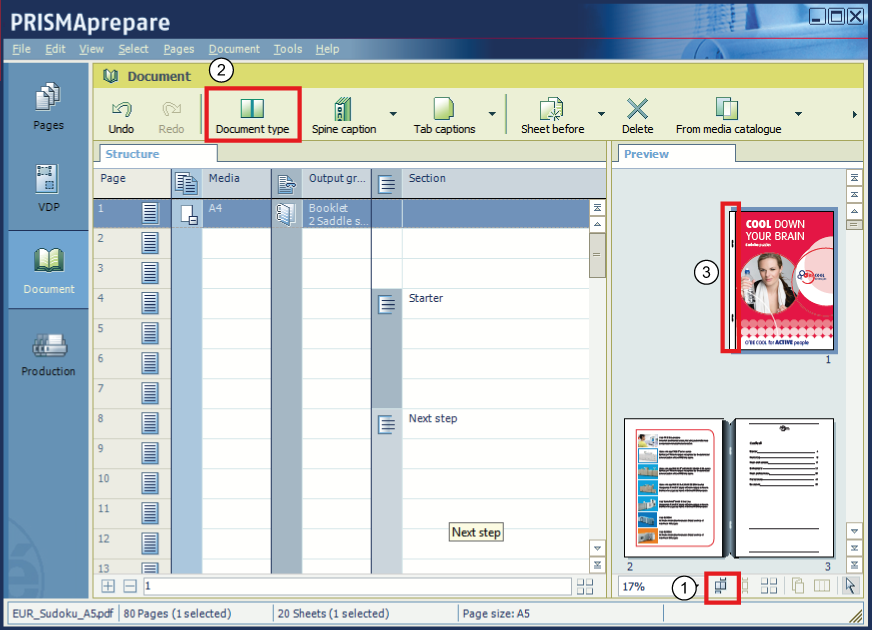Screen dimensions: 872x630
Task: Click the Spine caption icon
Action: pyautogui.click(x=343, y=108)
